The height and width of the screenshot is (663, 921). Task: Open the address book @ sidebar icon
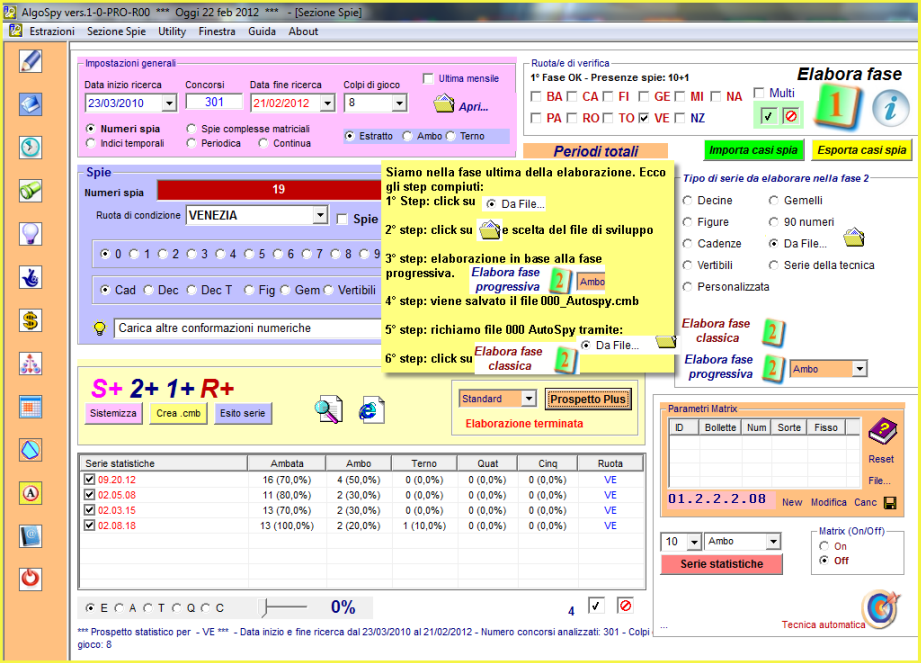31,536
